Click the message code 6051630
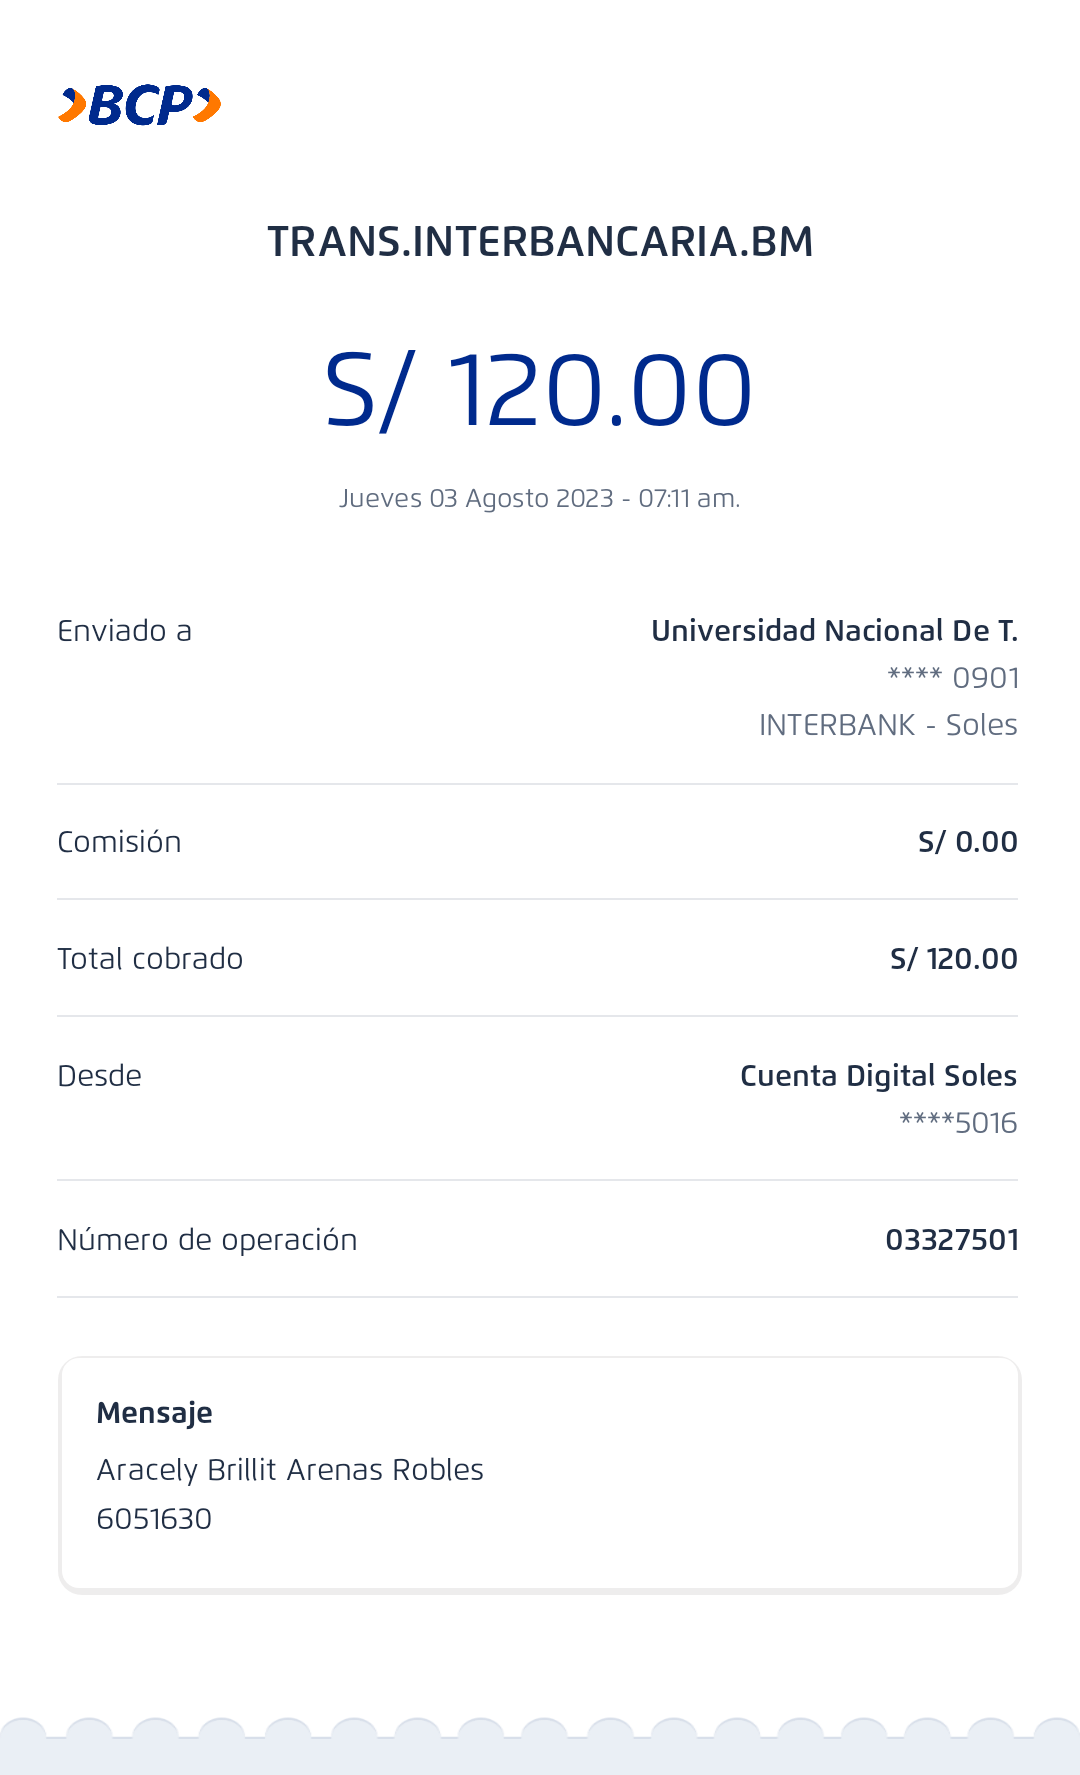This screenshot has width=1080, height=1775. point(154,1519)
